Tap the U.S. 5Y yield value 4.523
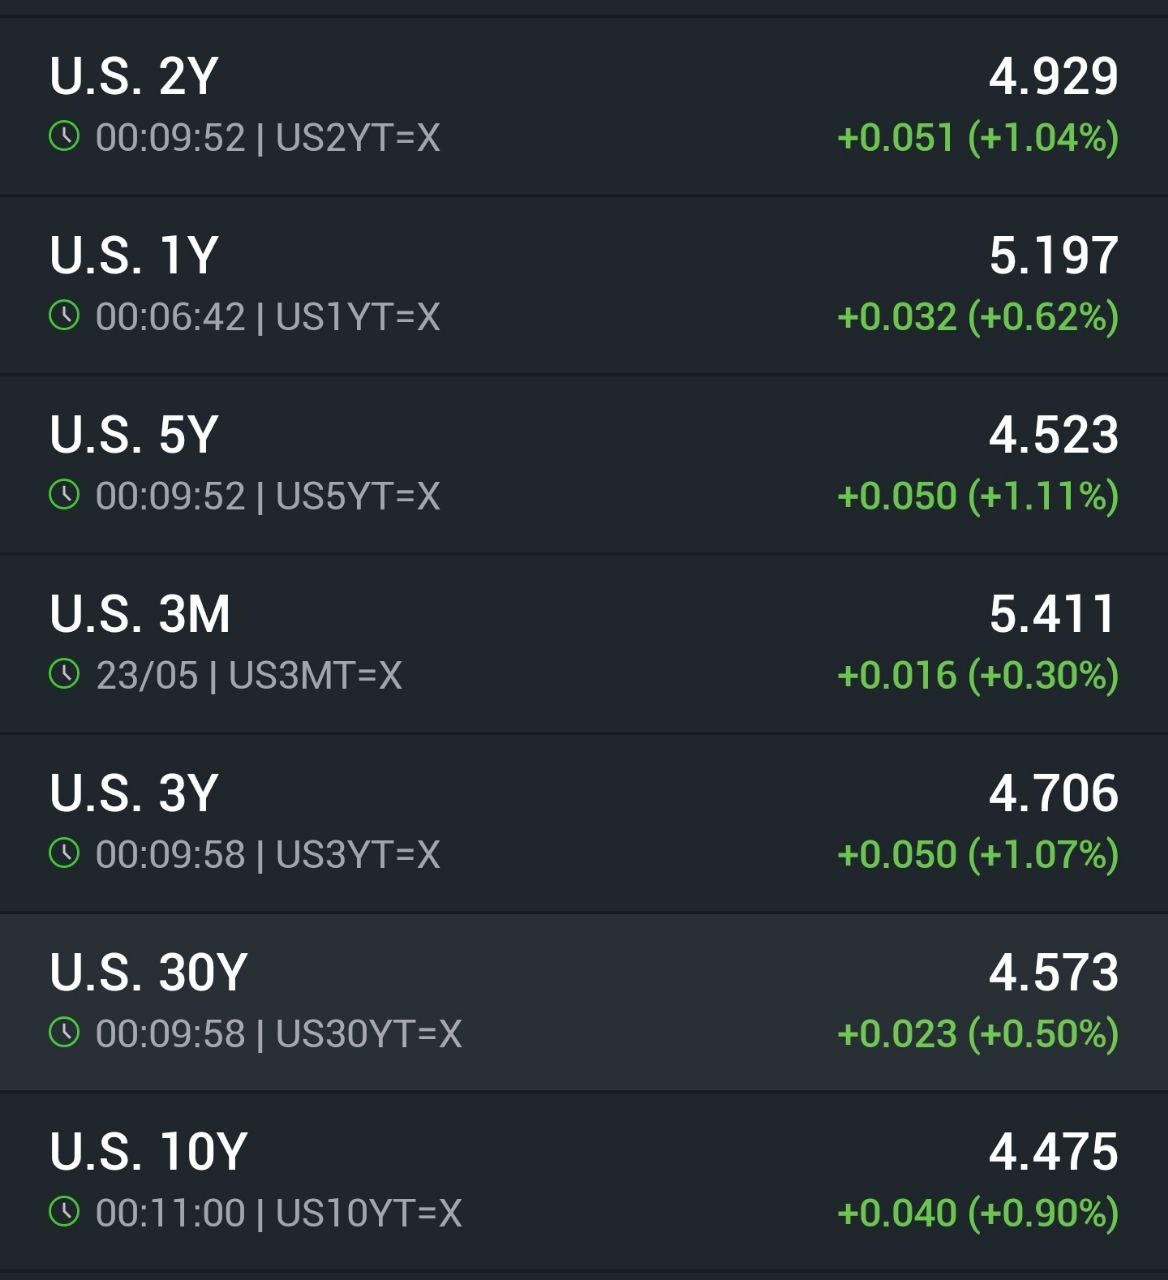The image size is (1168, 1280). (1053, 435)
